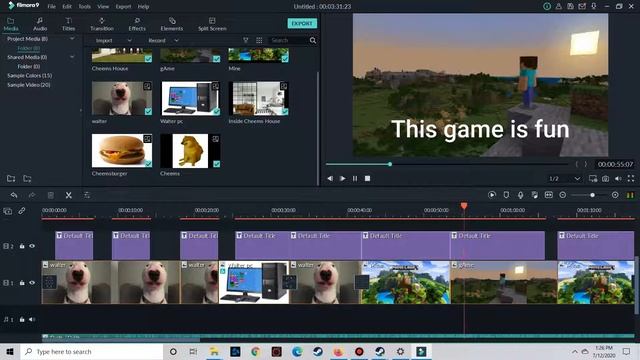640x360 pixels.
Task: Open the message envelope icon
Action: point(582,6)
